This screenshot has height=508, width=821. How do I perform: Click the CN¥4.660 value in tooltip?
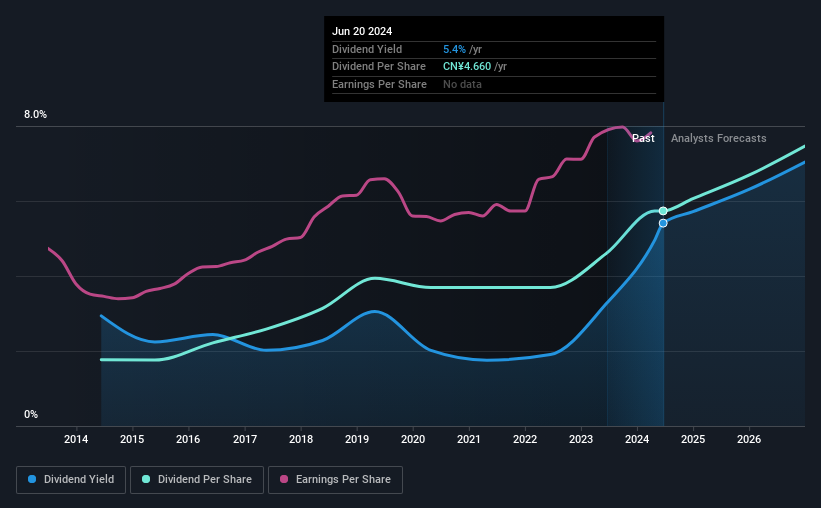point(467,67)
